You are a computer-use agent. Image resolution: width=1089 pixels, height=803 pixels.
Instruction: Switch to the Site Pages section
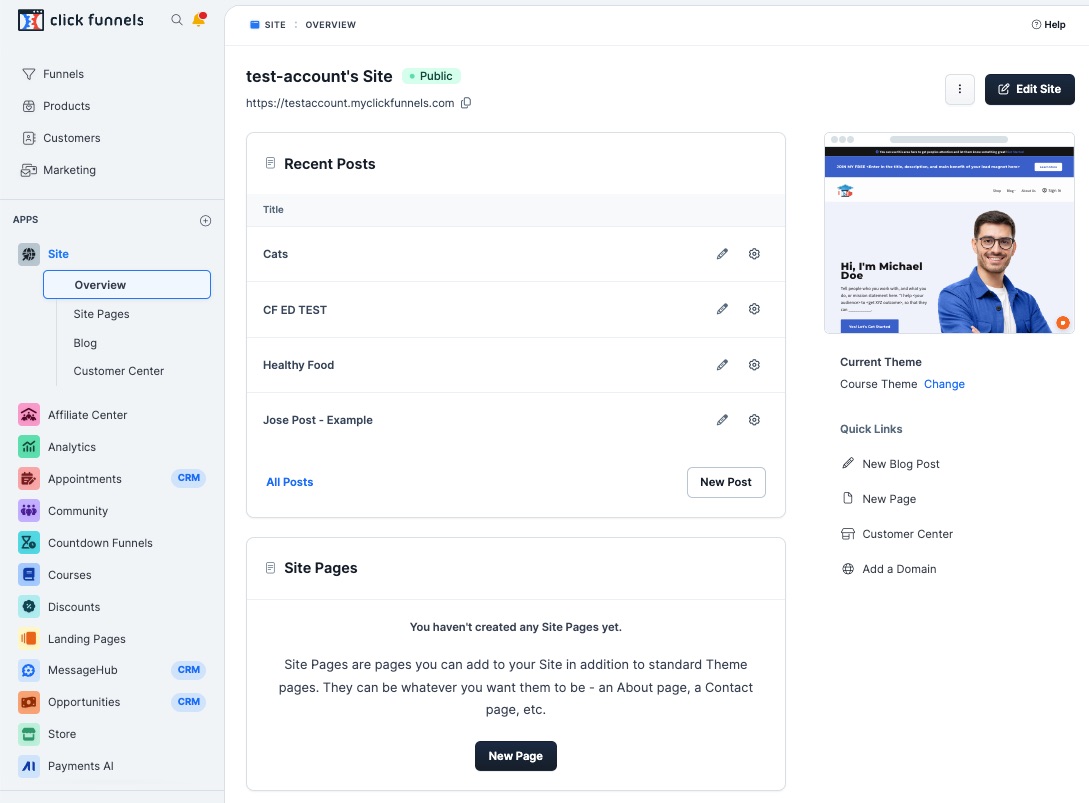(x=101, y=313)
